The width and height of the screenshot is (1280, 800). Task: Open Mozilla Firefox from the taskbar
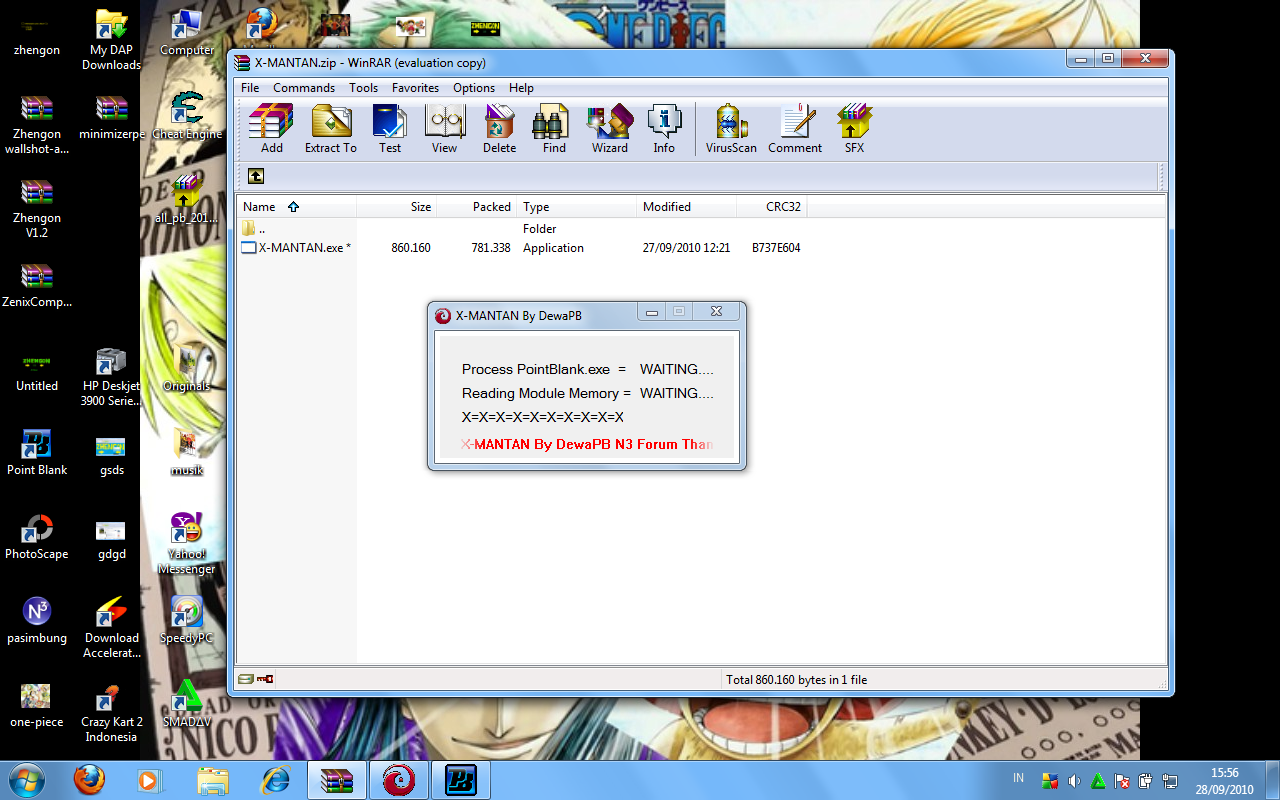[x=89, y=778]
